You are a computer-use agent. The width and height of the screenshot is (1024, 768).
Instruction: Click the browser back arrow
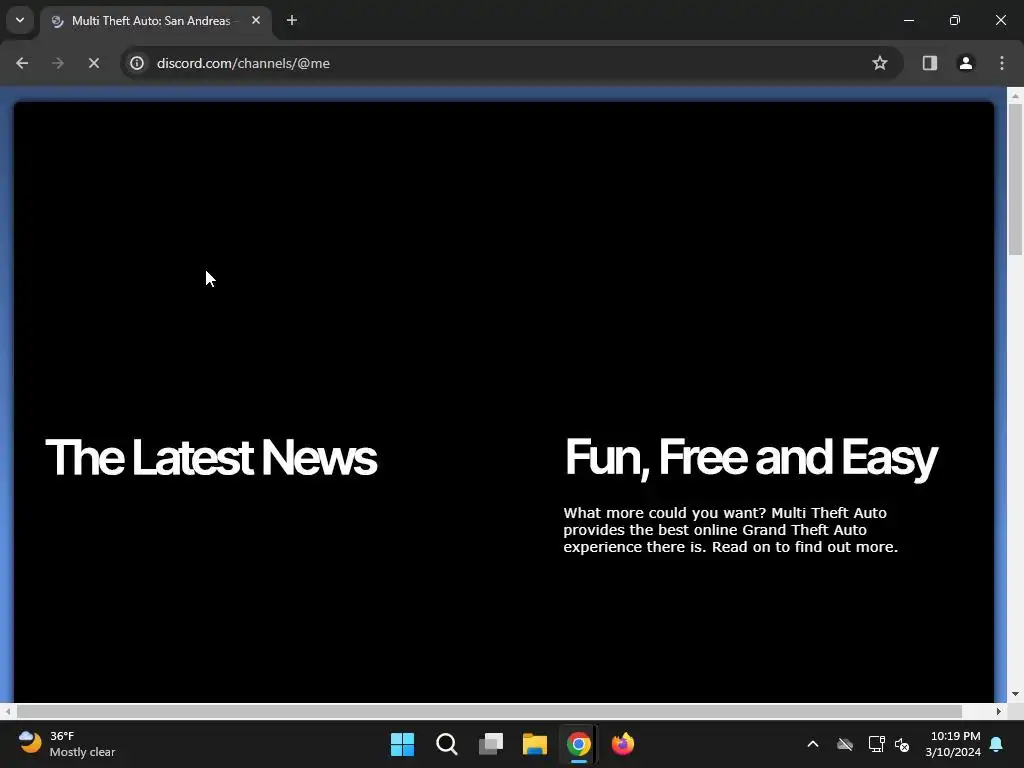coord(22,63)
